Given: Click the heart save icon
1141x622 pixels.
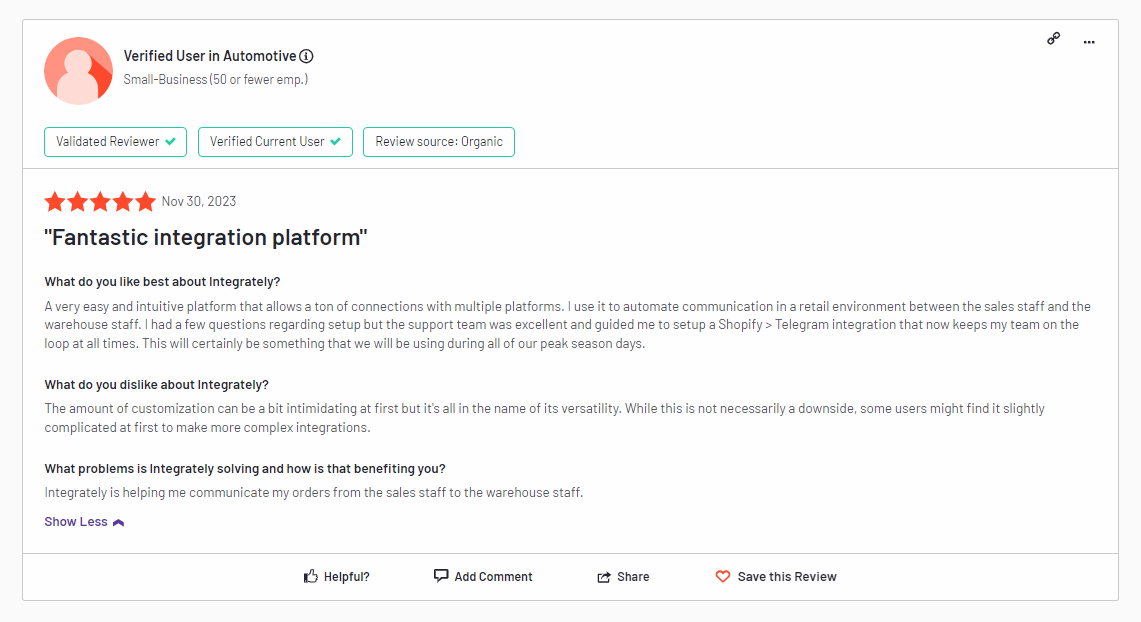Looking at the screenshot, I should click(x=723, y=576).
